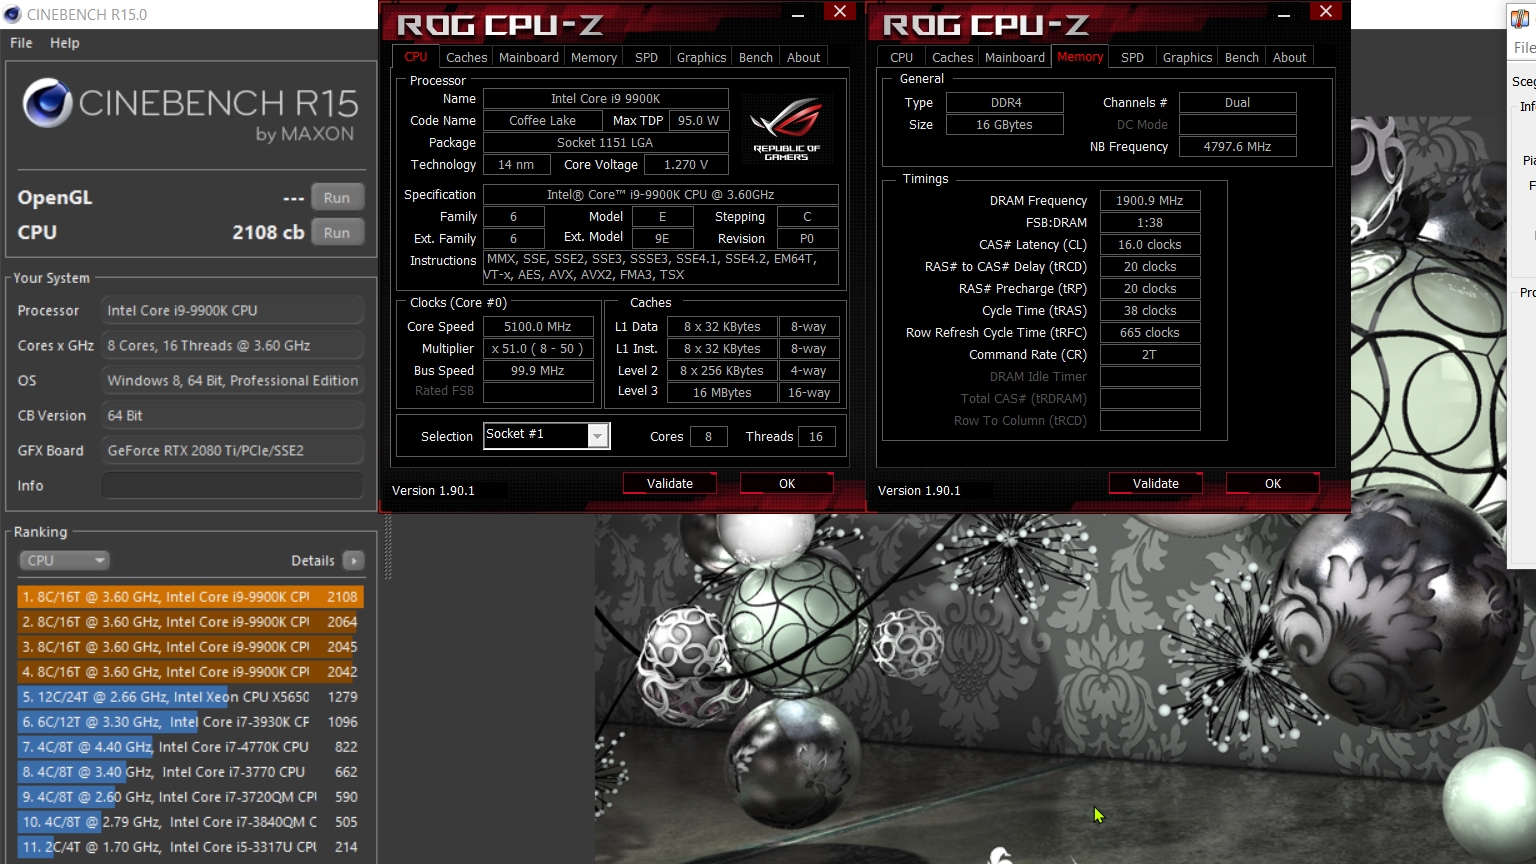The height and width of the screenshot is (864, 1536).
Task: Open the Socket #1 selection dropdown
Action: pos(597,435)
